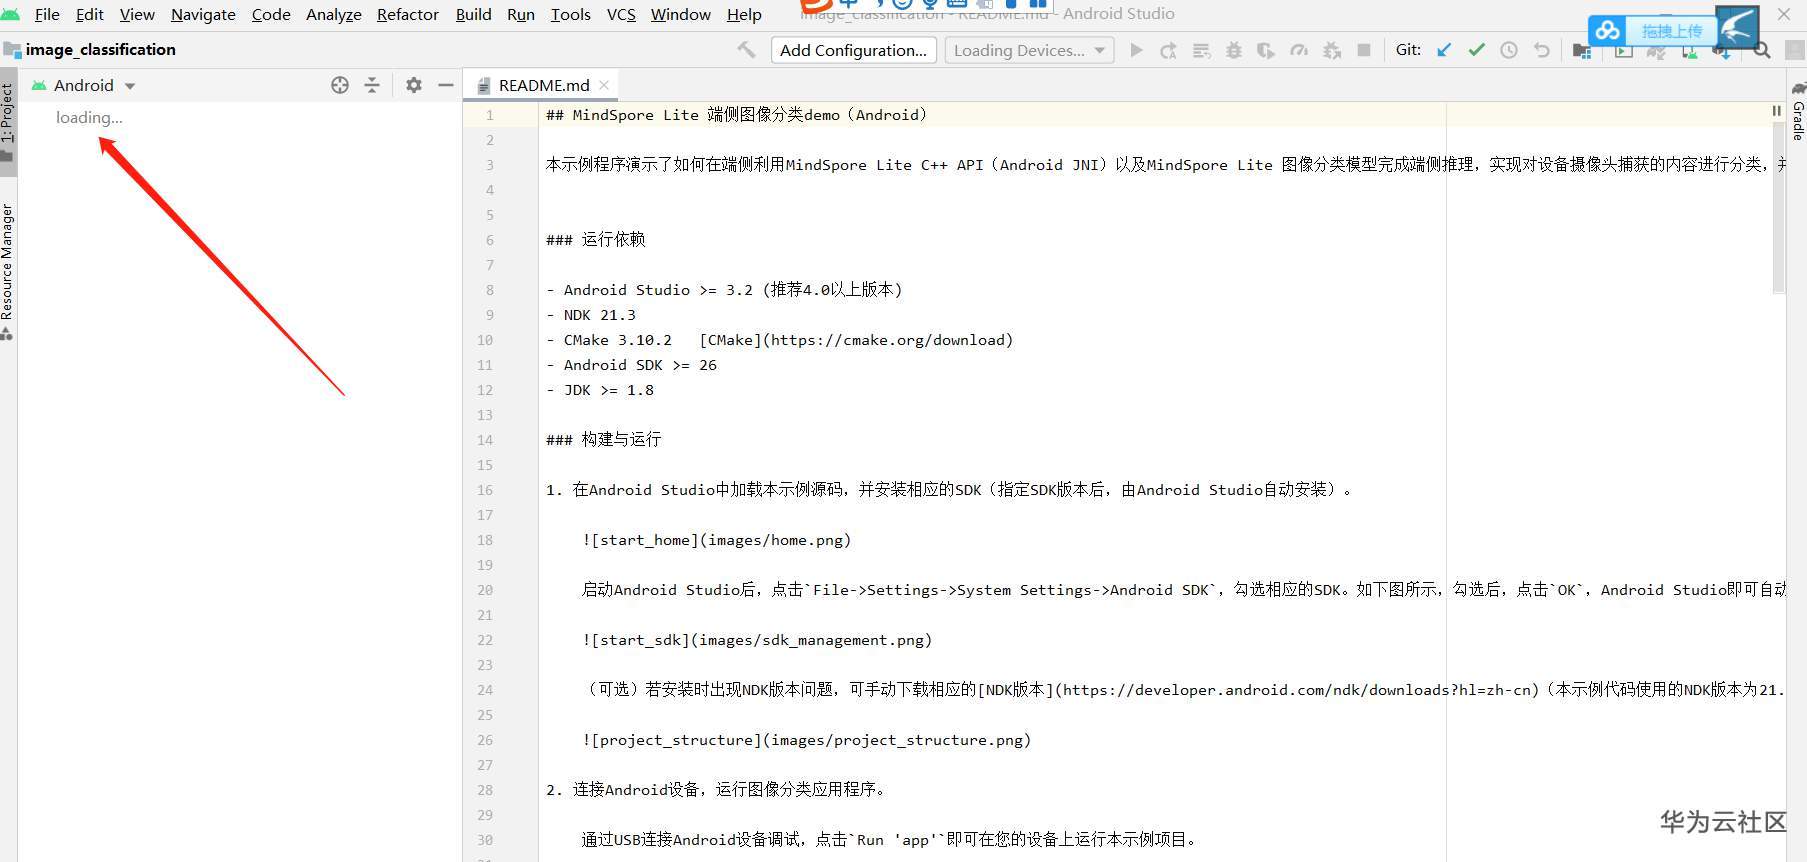Open the Help menu
Image resolution: width=1807 pixels, height=862 pixels.
[x=744, y=14]
